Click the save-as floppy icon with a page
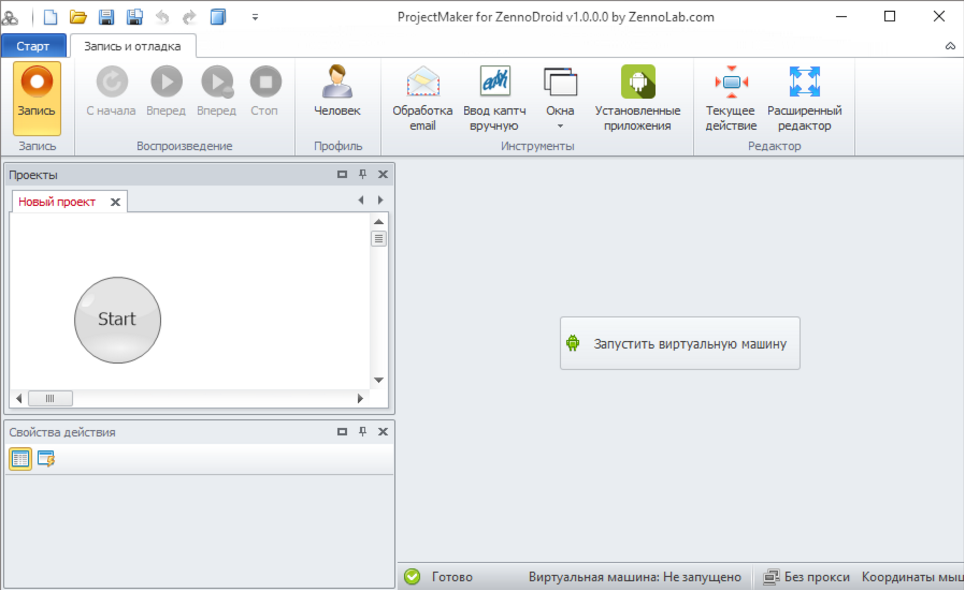This screenshot has height=590, width=964. tap(135, 17)
